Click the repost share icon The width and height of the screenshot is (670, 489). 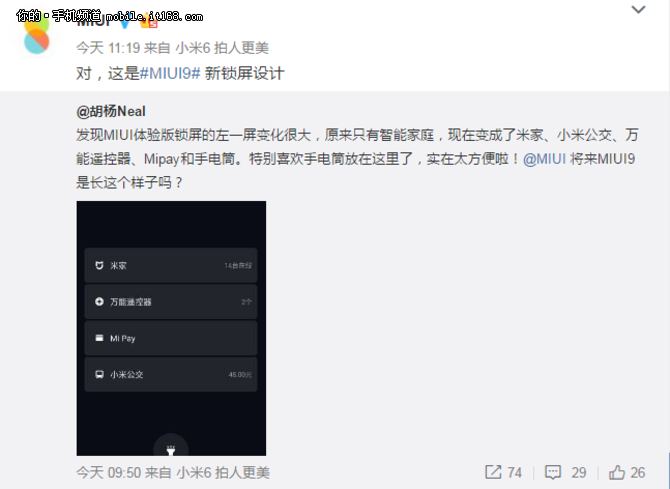pos(493,472)
